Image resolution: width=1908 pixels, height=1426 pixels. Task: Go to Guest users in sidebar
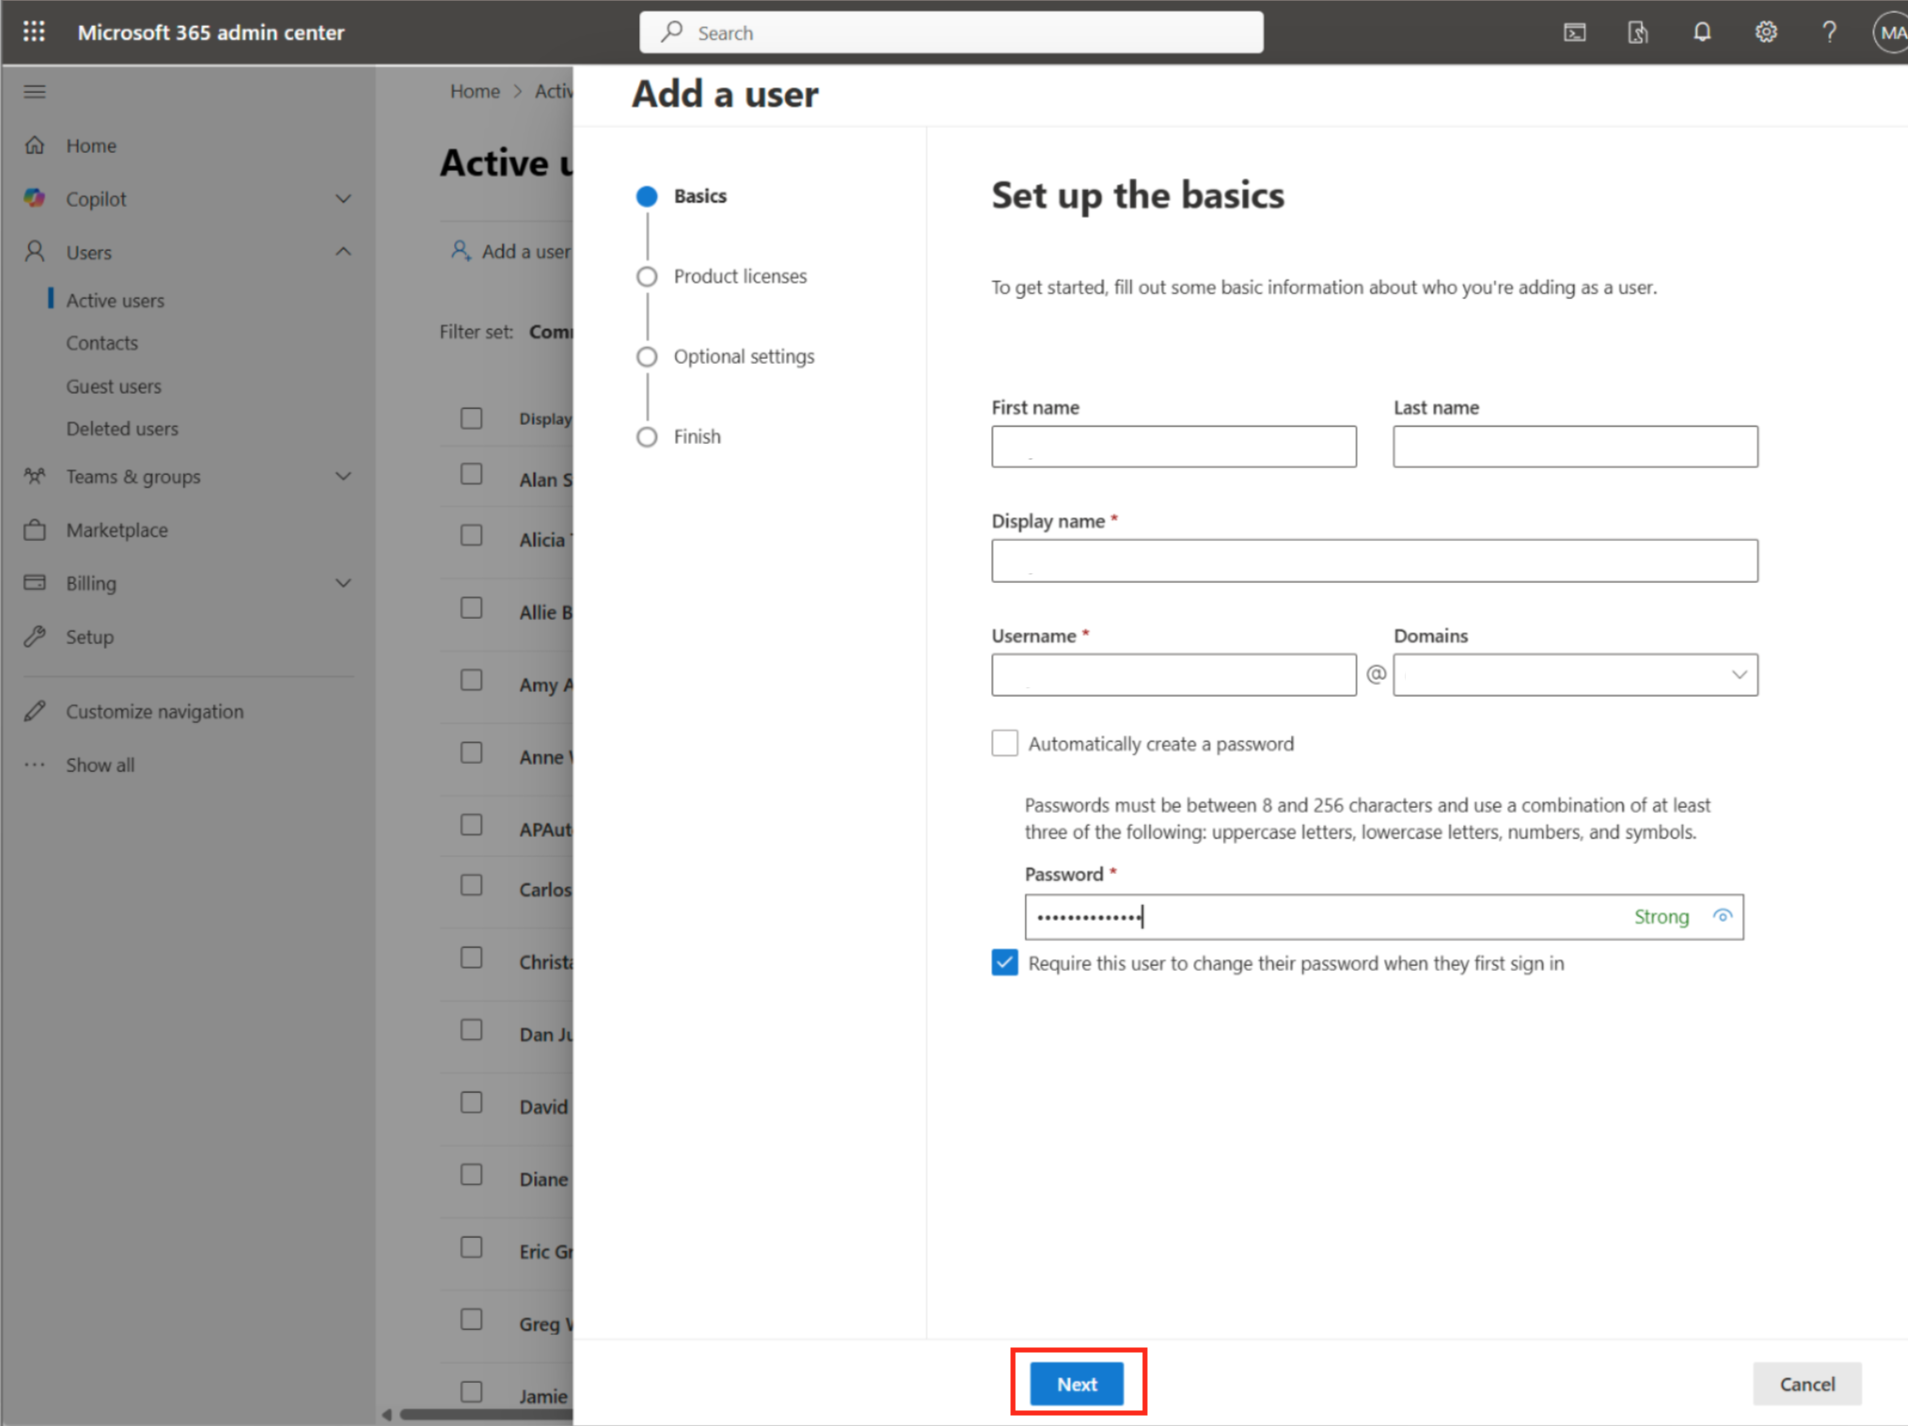(x=113, y=386)
